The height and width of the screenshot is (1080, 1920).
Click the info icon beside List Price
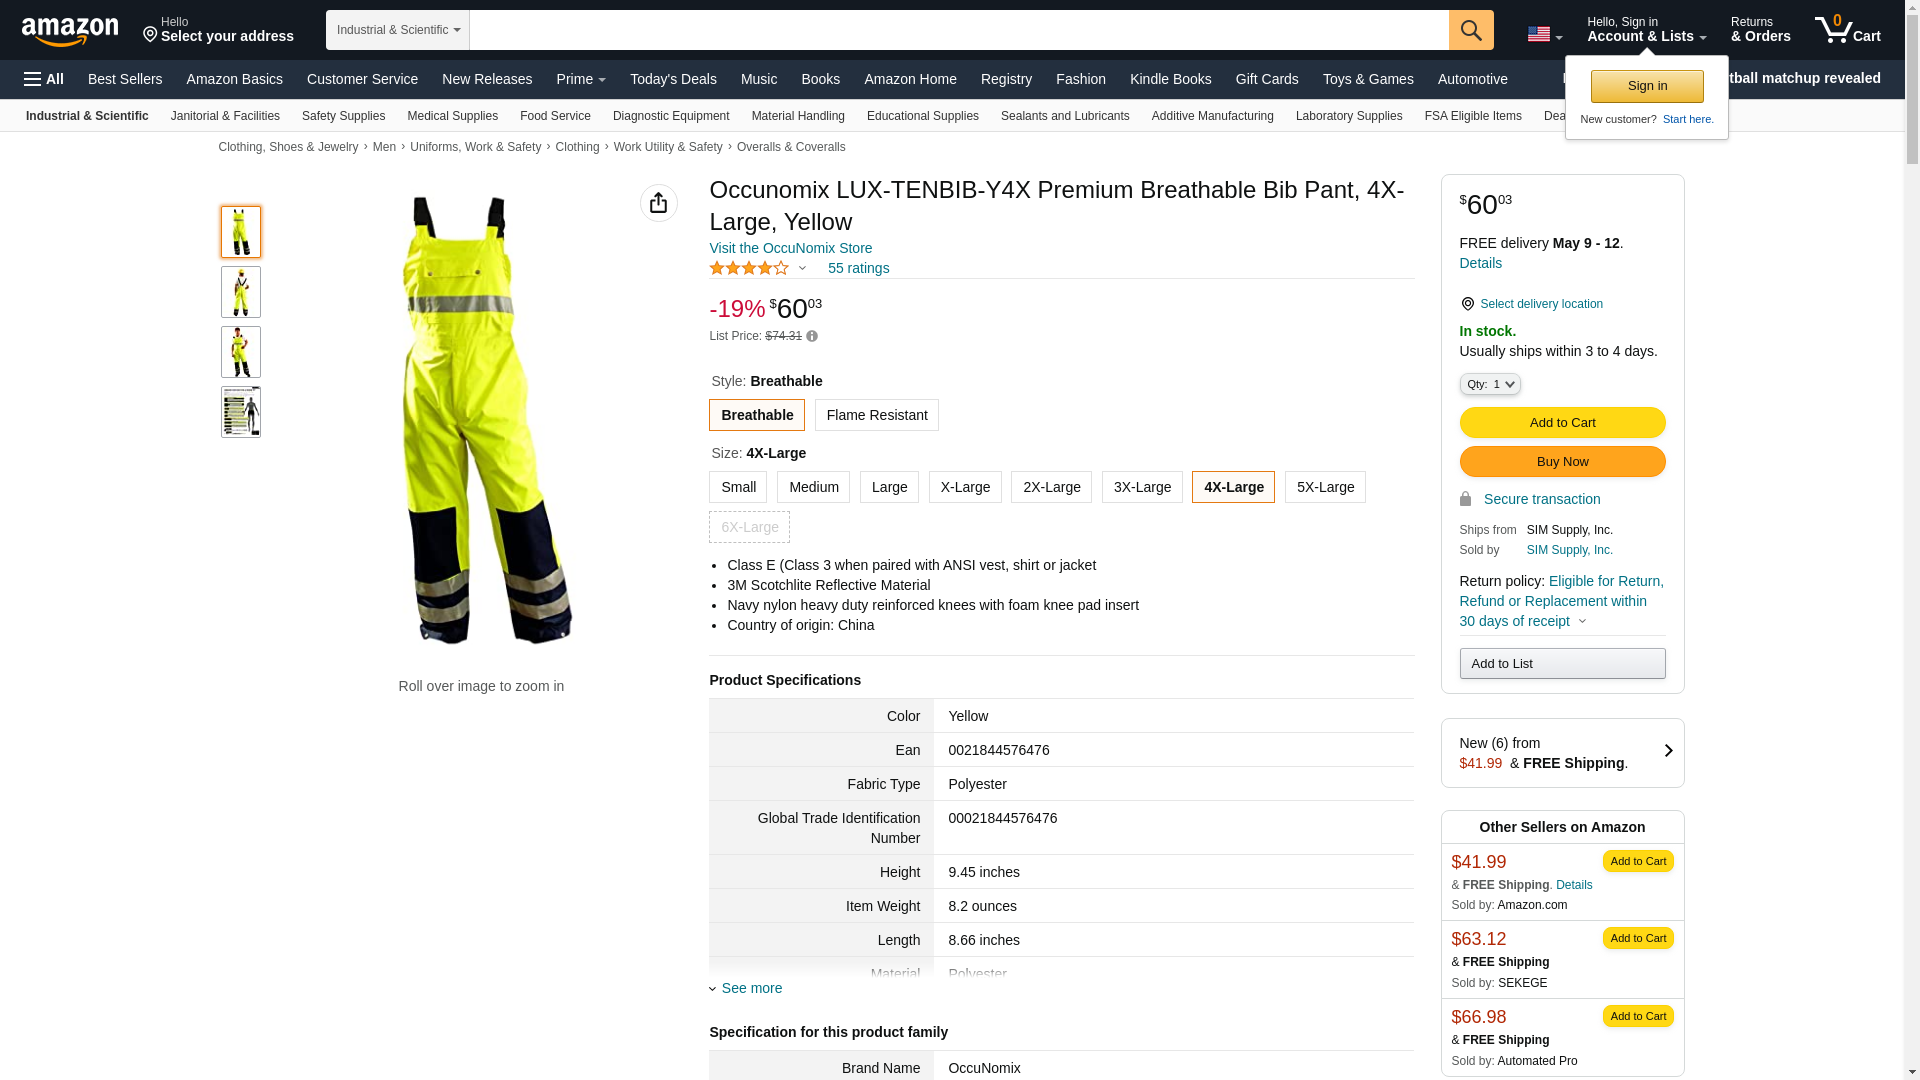812,337
